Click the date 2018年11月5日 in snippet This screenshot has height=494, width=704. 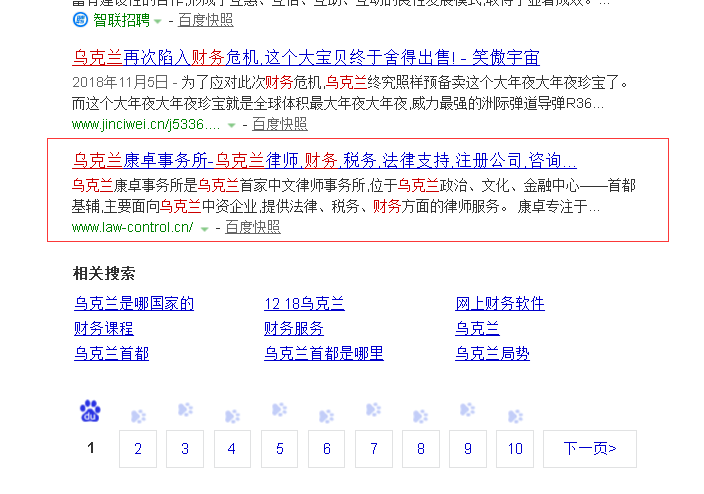click(x=120, y=83)
